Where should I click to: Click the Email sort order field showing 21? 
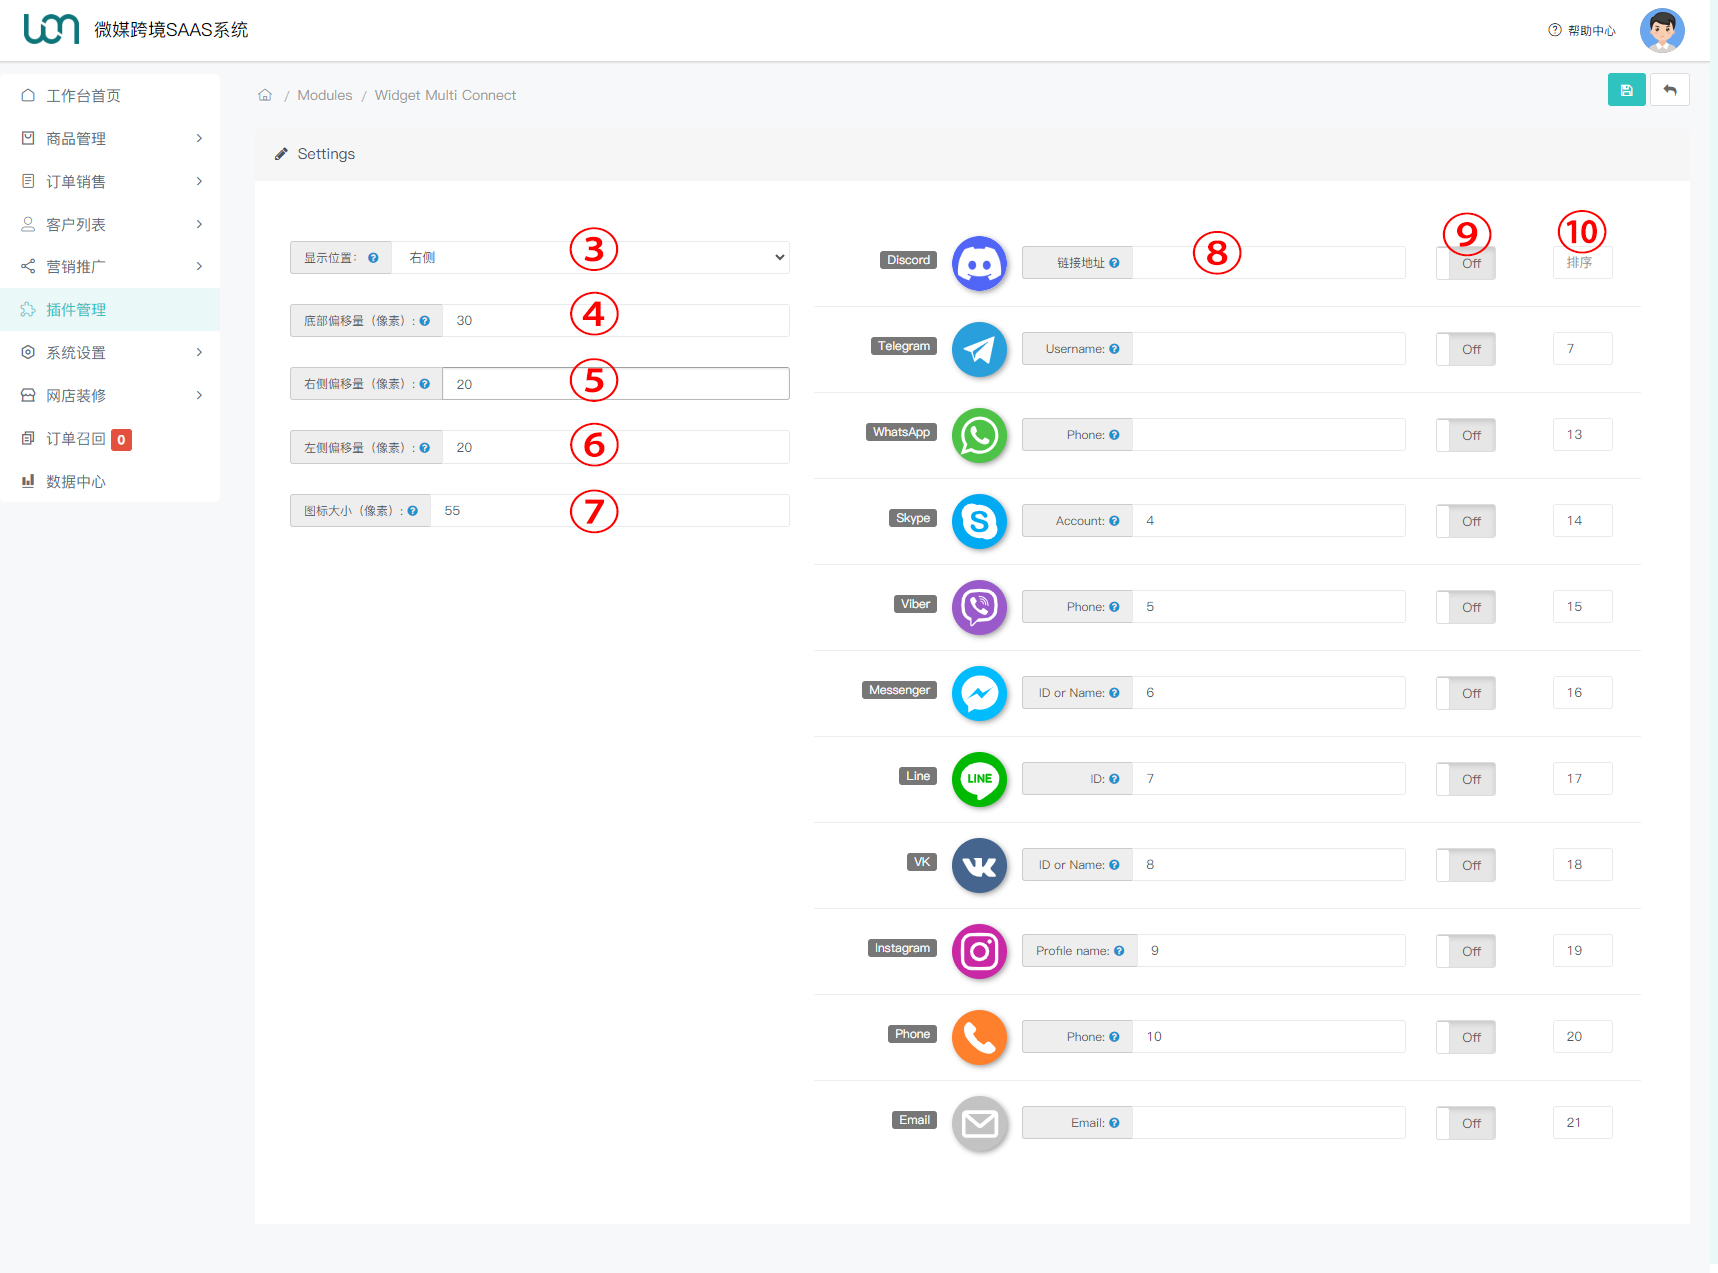coord(1583,1123)
